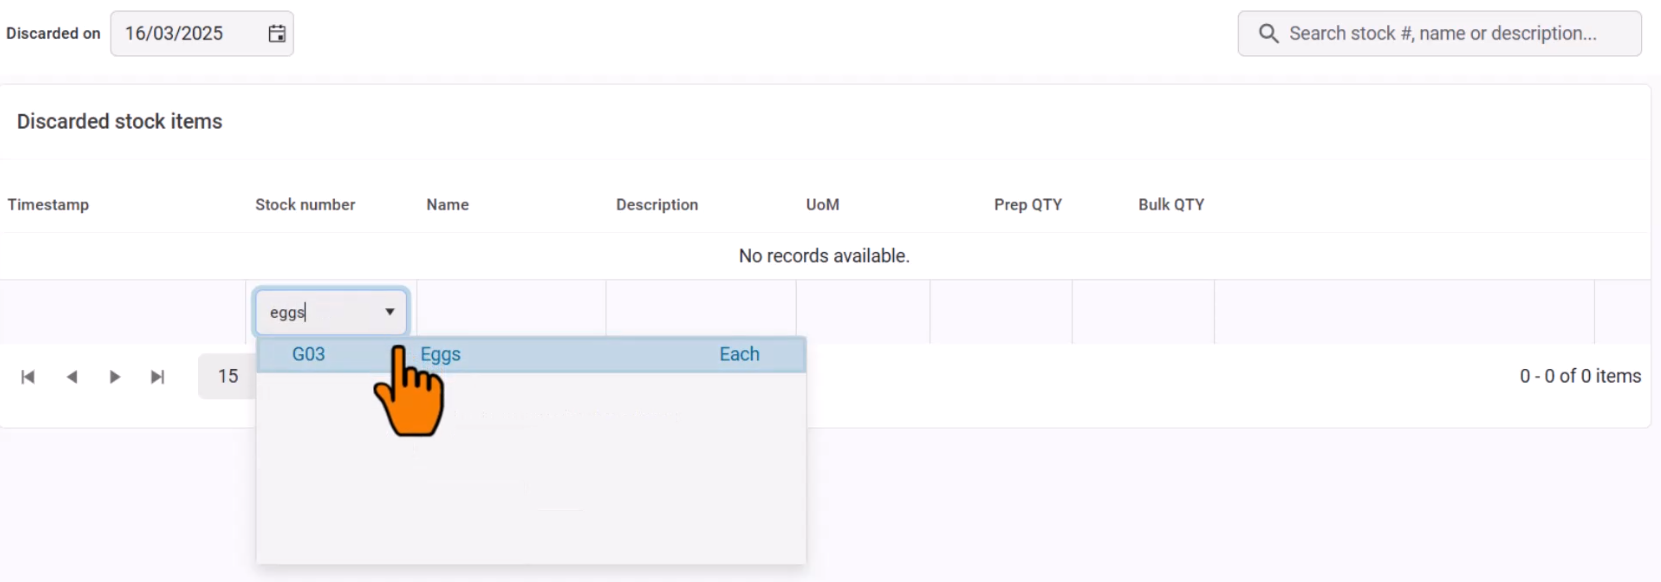Click the UoM column header
The height and width of the screenshot is (582, 1661).
click(x=822, y=205)
